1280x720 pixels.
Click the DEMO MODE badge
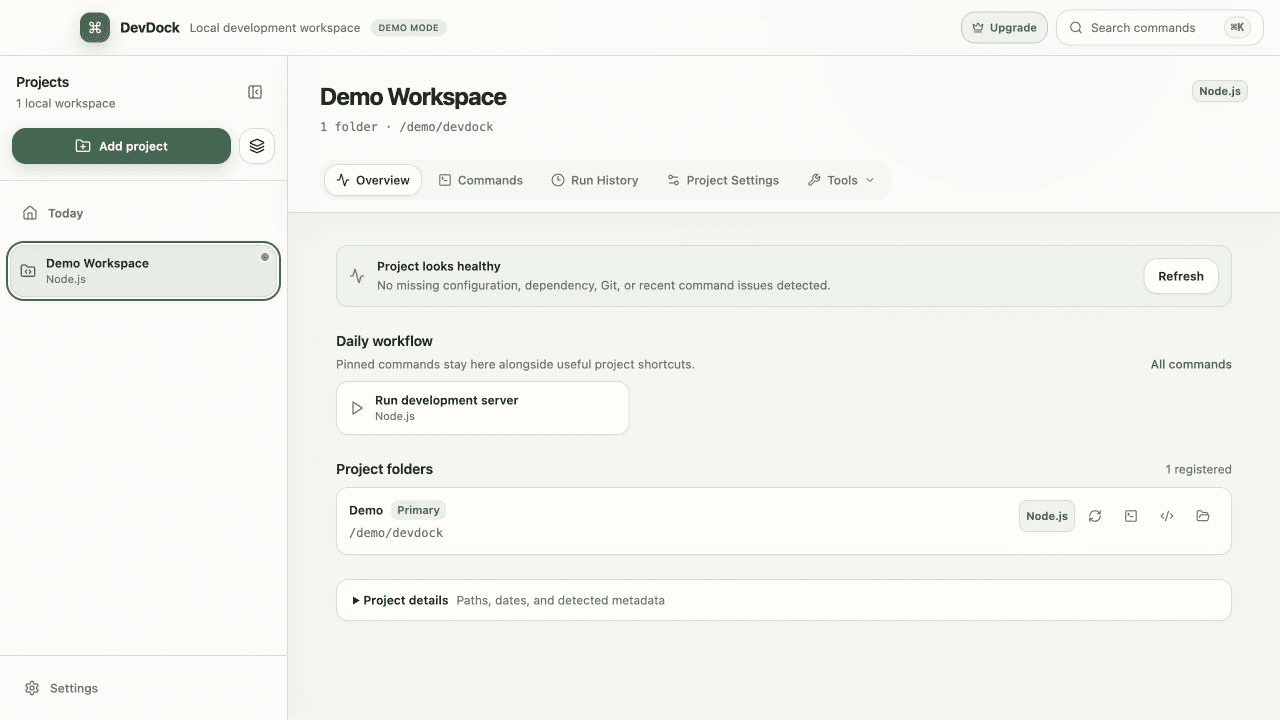pyautogui.click(x=408, y=28)
